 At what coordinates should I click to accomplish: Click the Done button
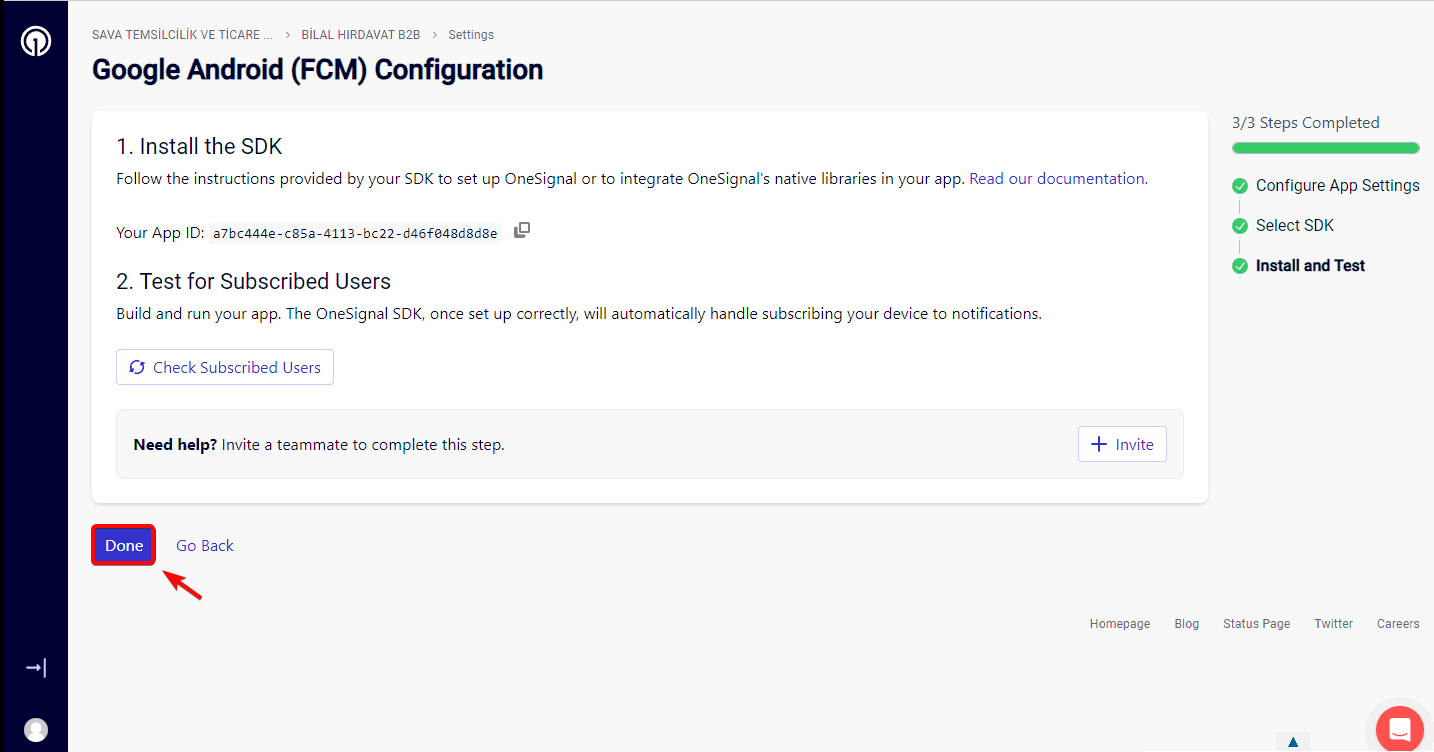pos(124,545)
